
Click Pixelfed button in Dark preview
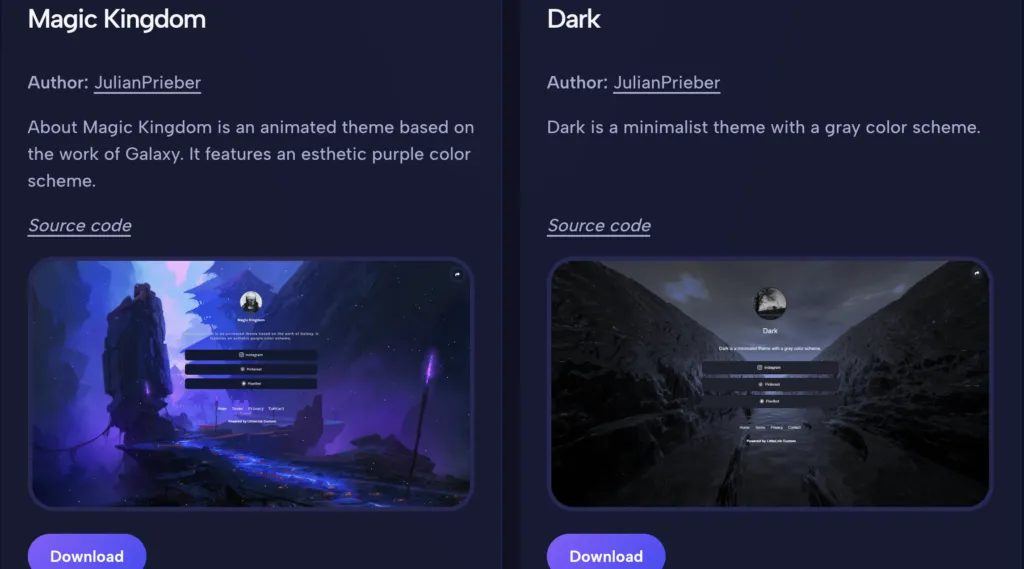[x=770, y=401]
